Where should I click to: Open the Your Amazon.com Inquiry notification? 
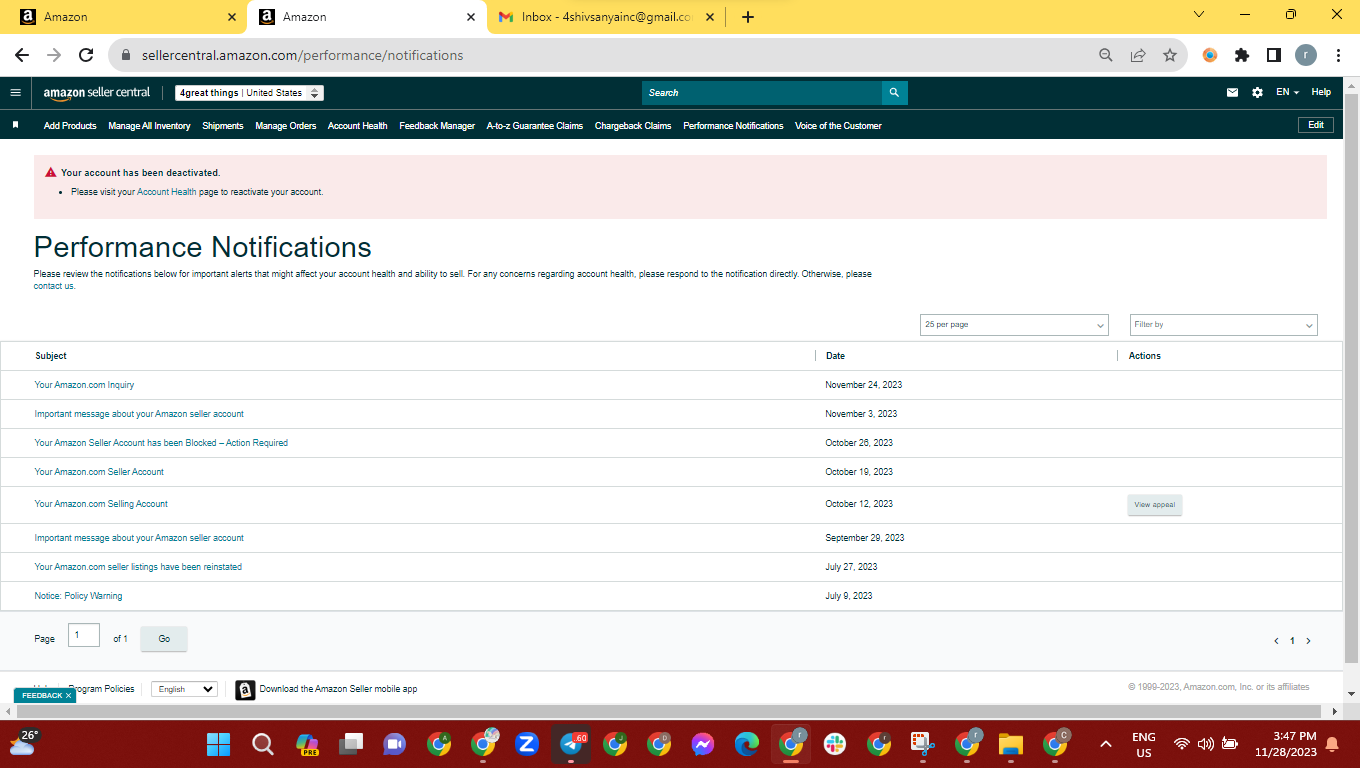tap(84, 385)
